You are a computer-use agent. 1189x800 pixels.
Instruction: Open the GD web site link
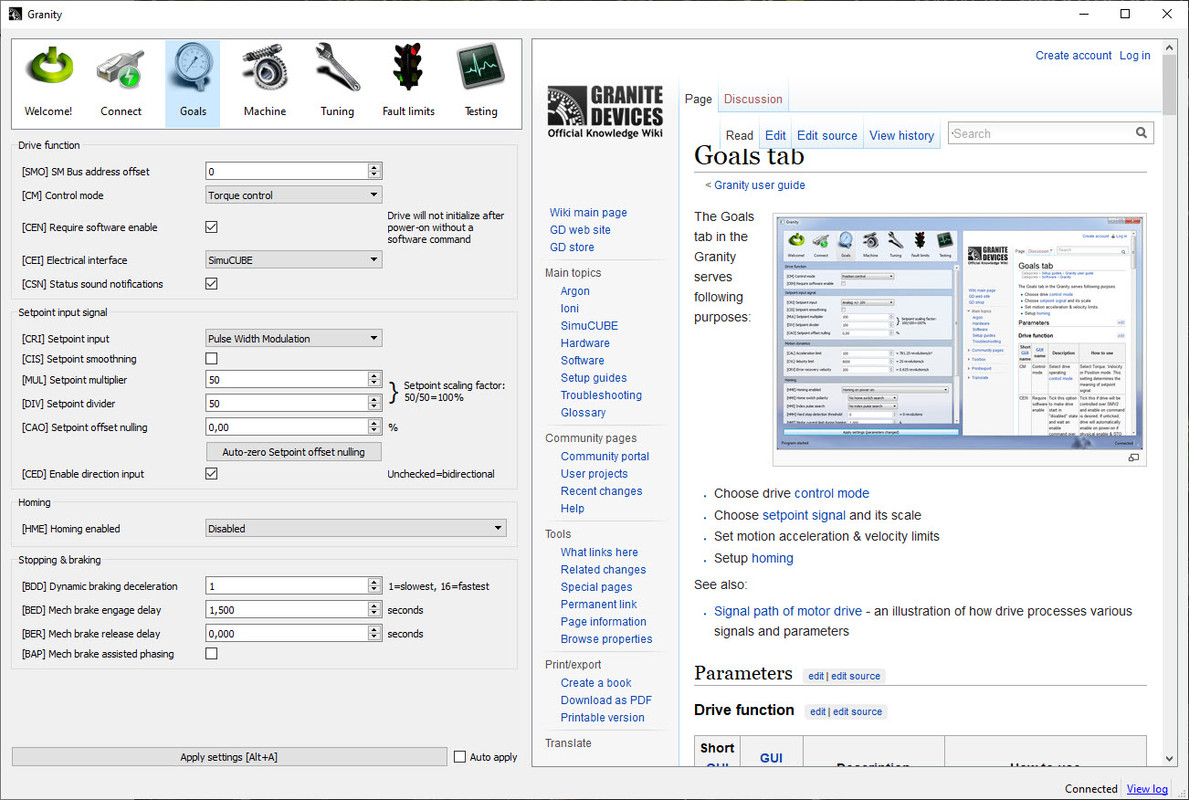click(579, 230)
